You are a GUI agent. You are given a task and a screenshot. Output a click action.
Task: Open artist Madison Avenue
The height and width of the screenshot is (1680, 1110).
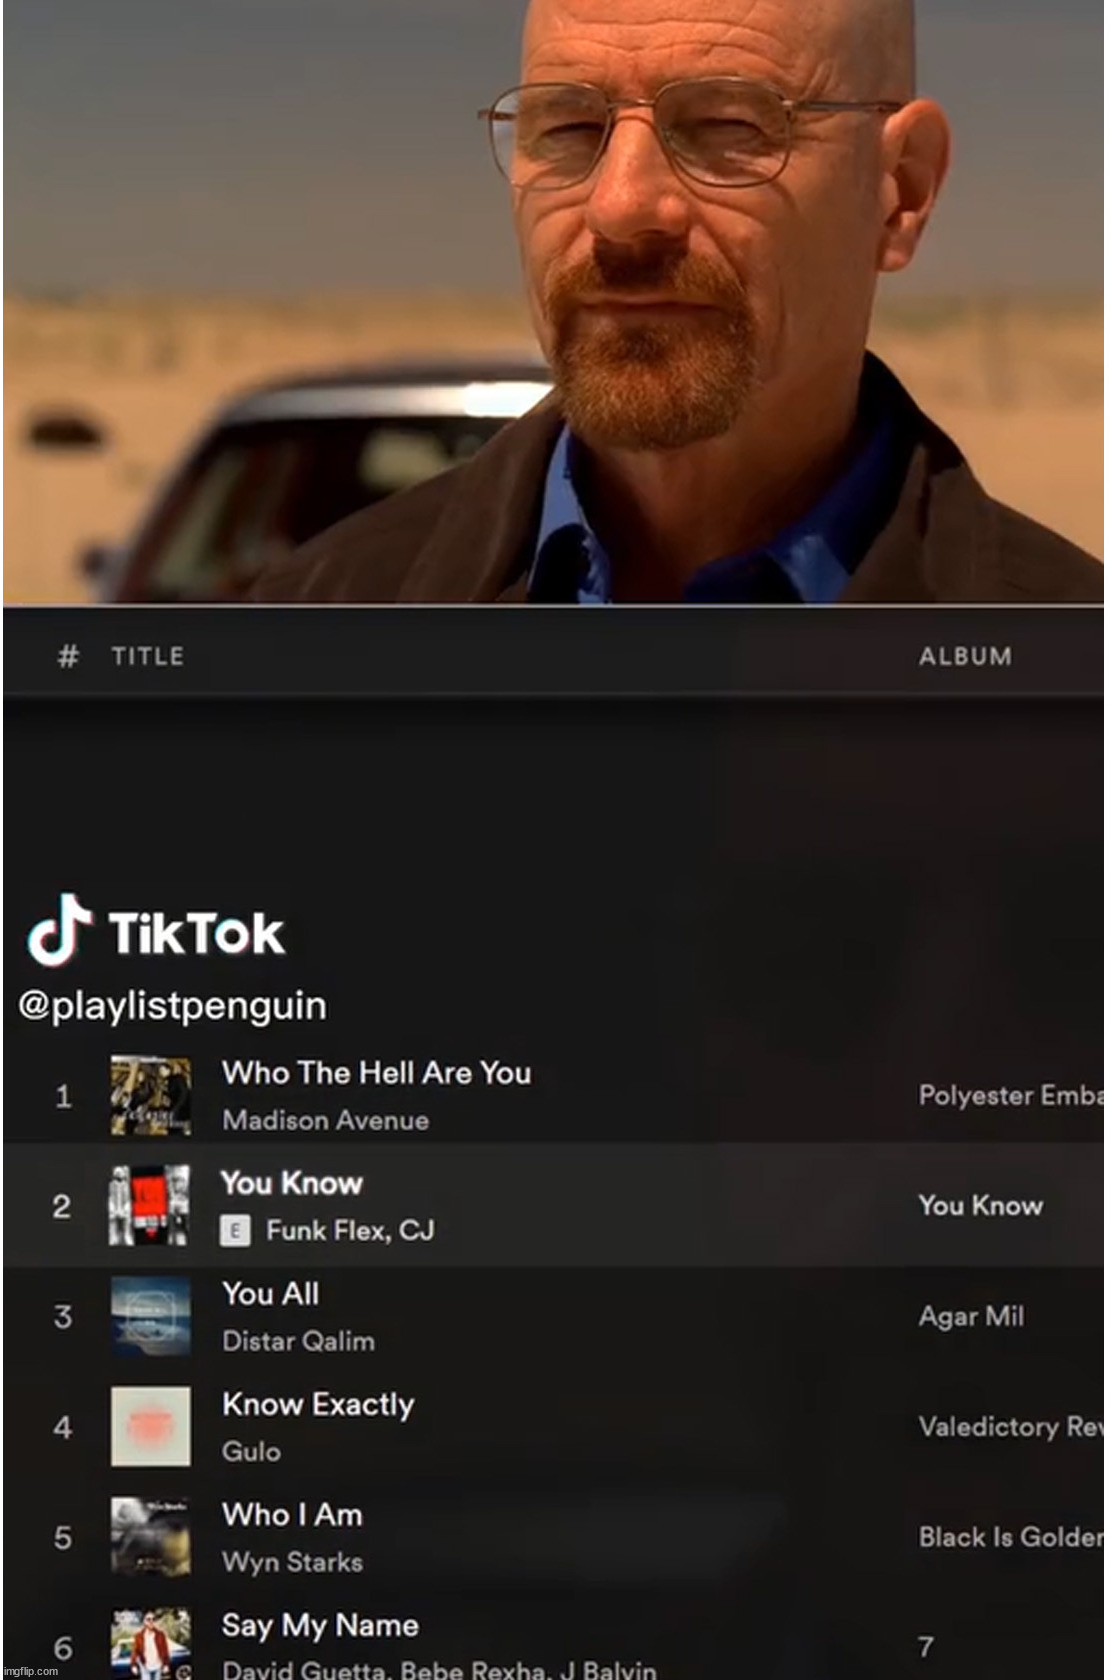pos(325,1120)
